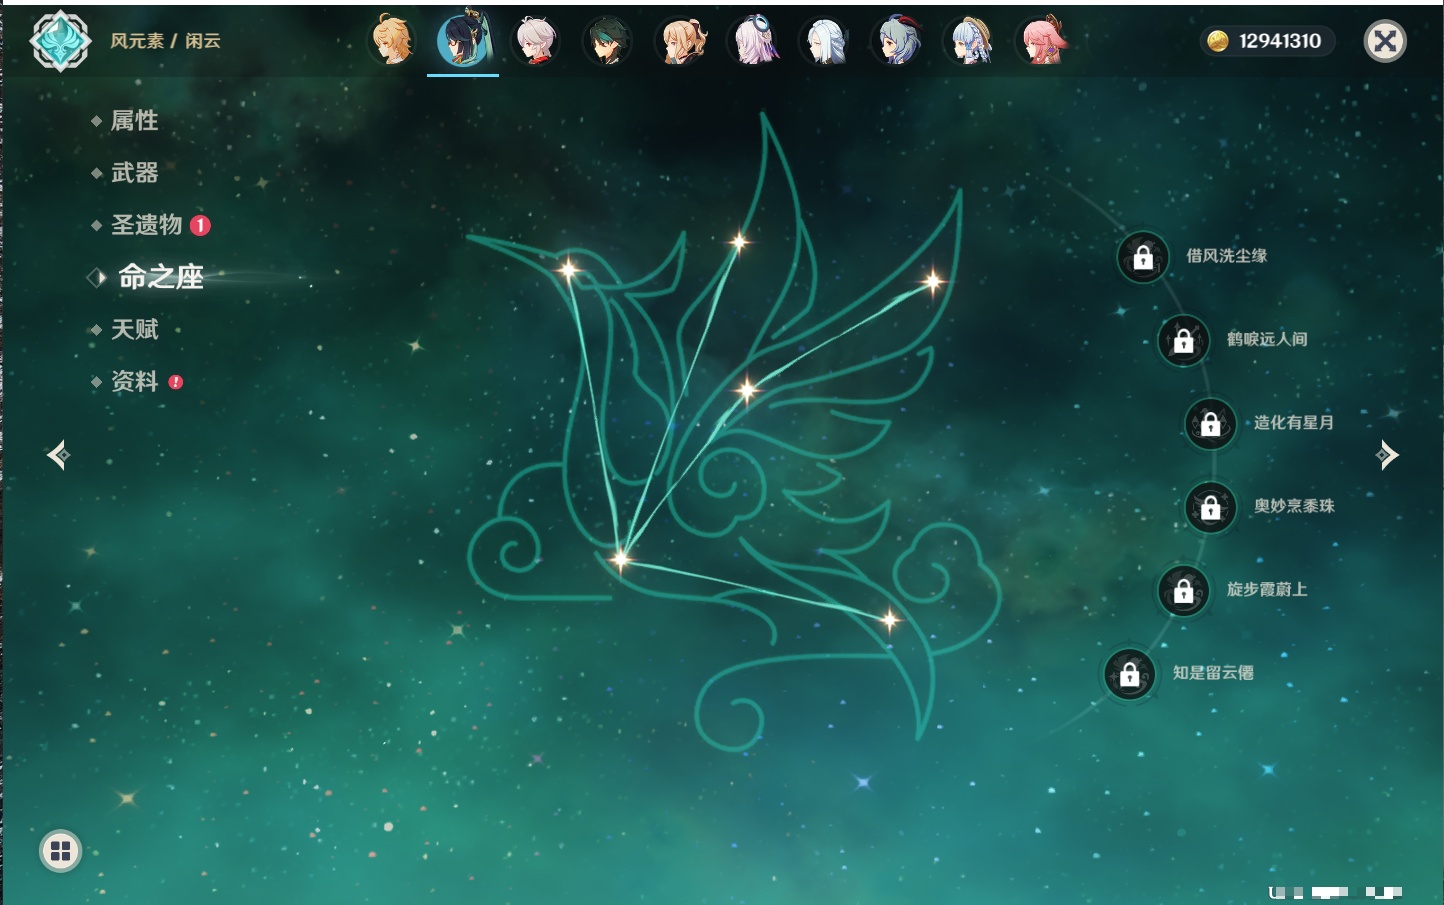The width and height of the screenshot is (1444, 905).
Task: Select the star where the lines converge at the tail
Action: [x=621, y=559]
